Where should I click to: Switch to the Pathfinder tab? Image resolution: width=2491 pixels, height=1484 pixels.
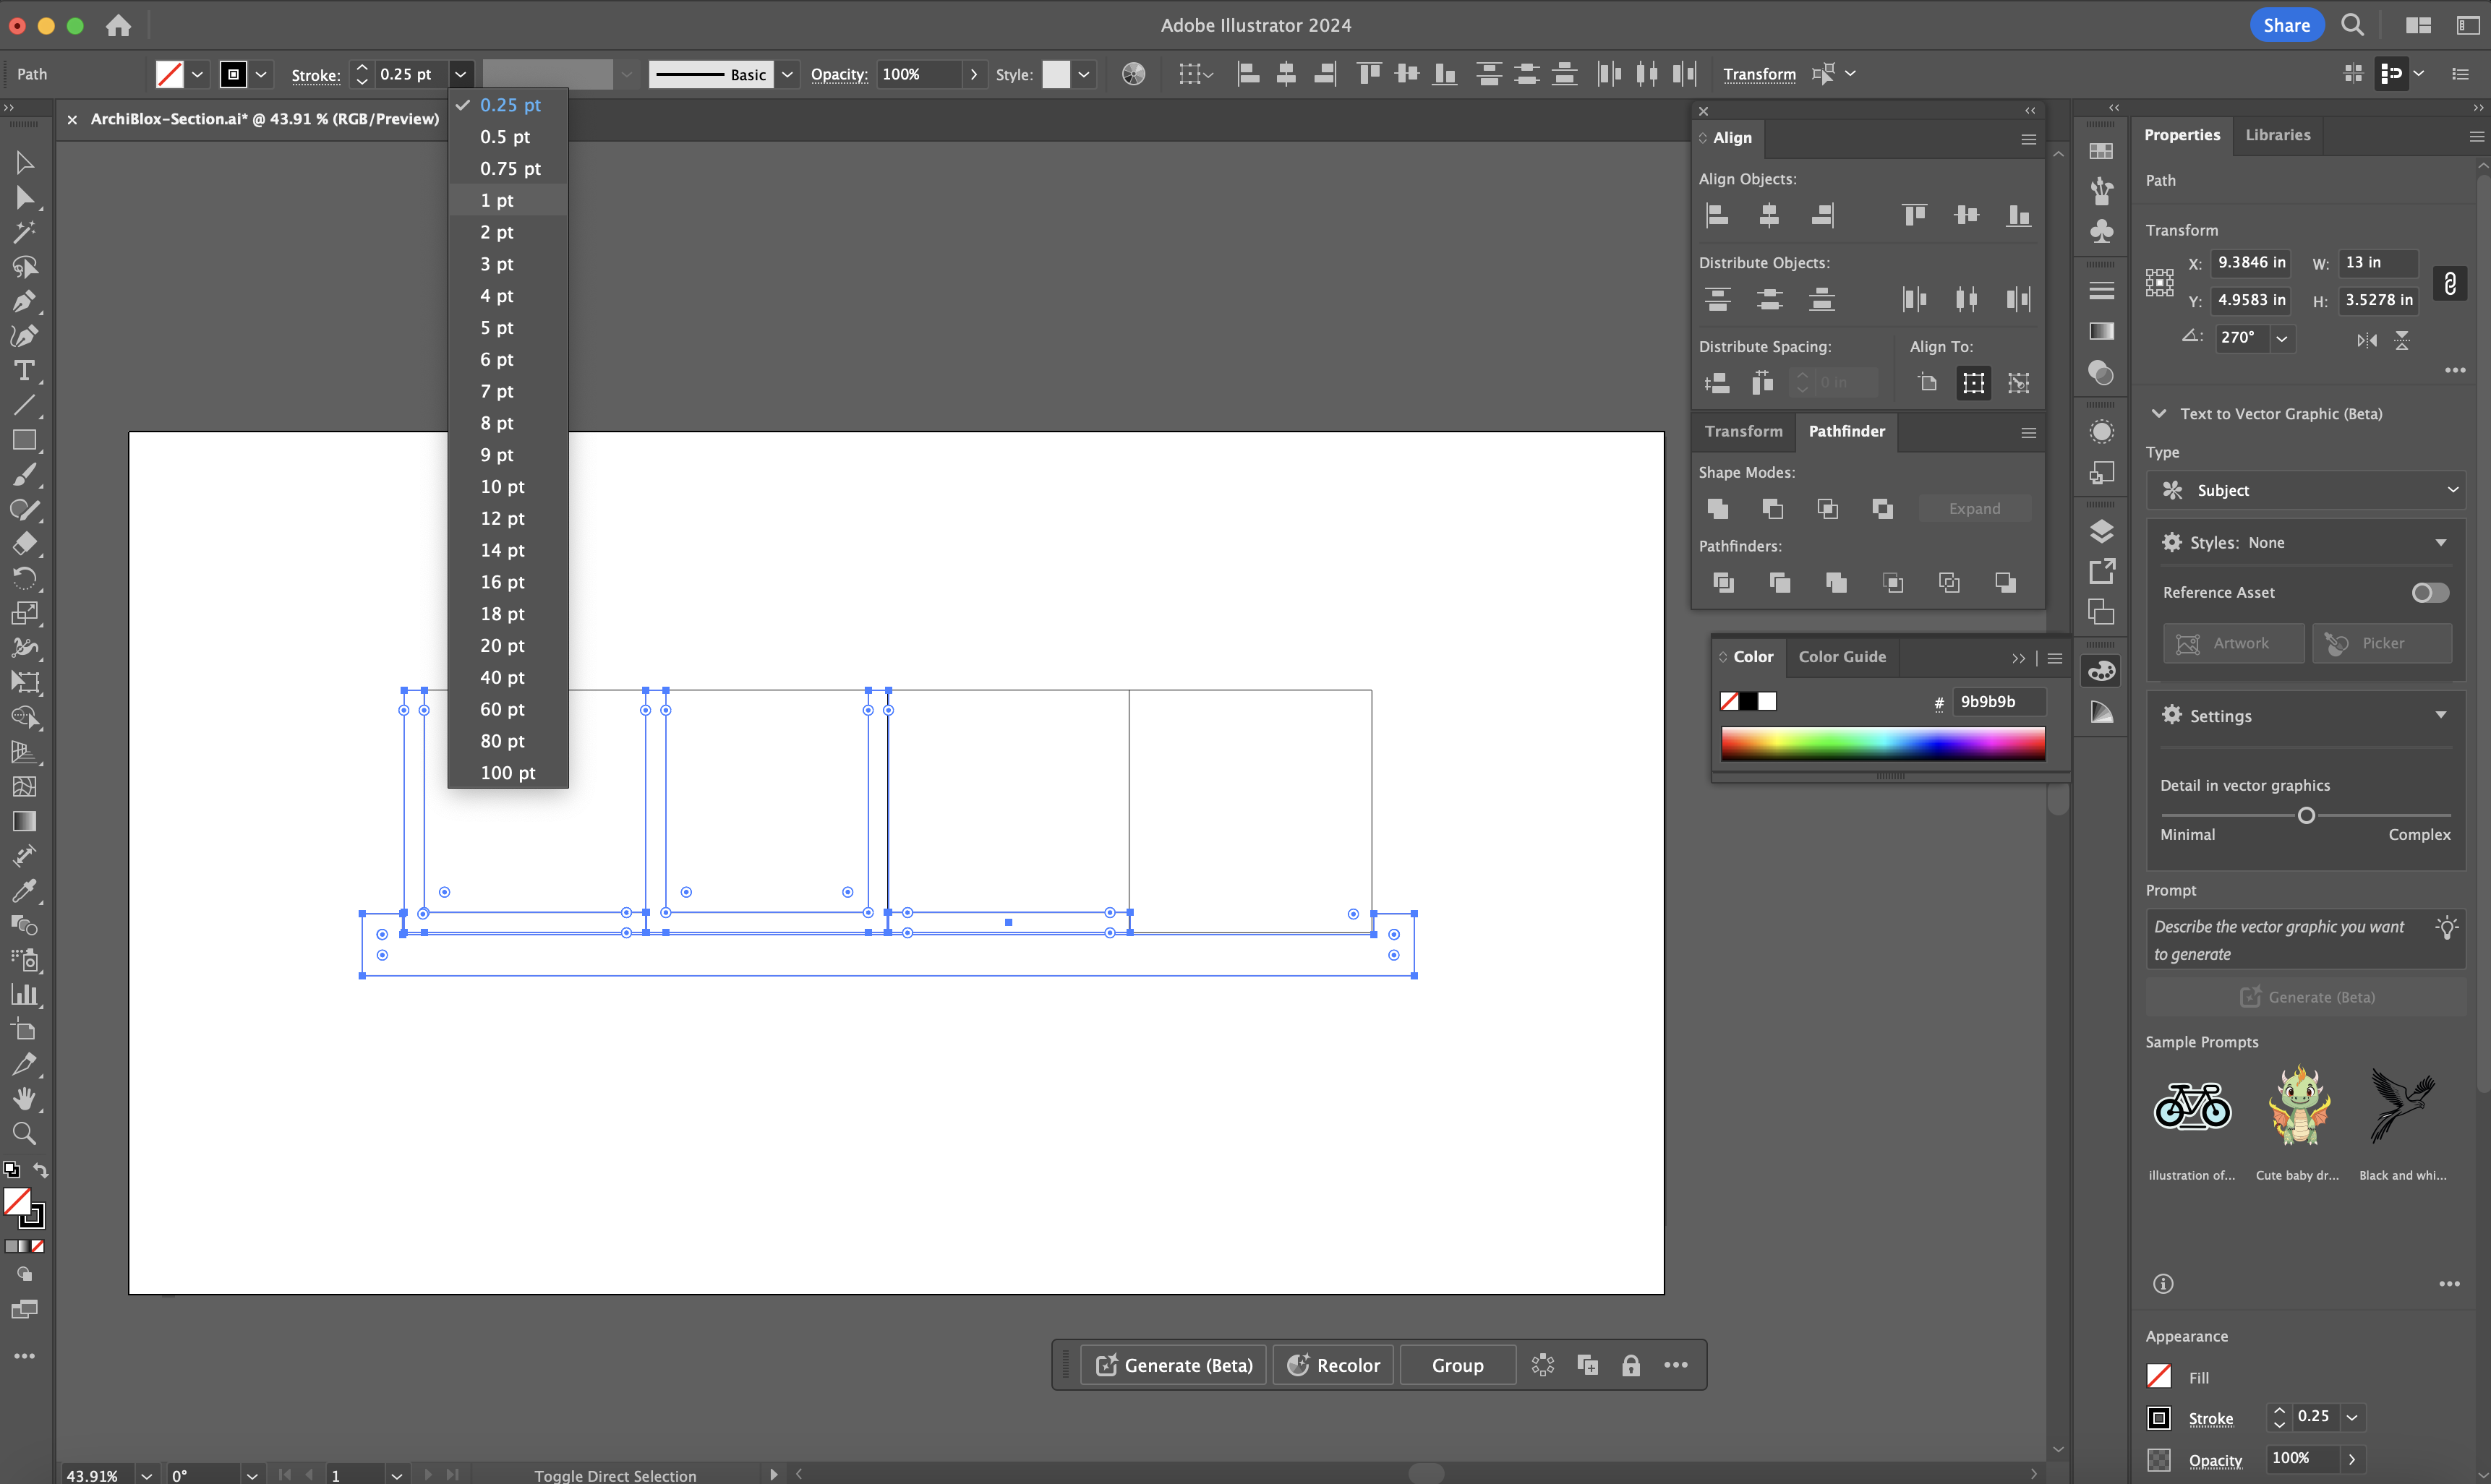1846,429
